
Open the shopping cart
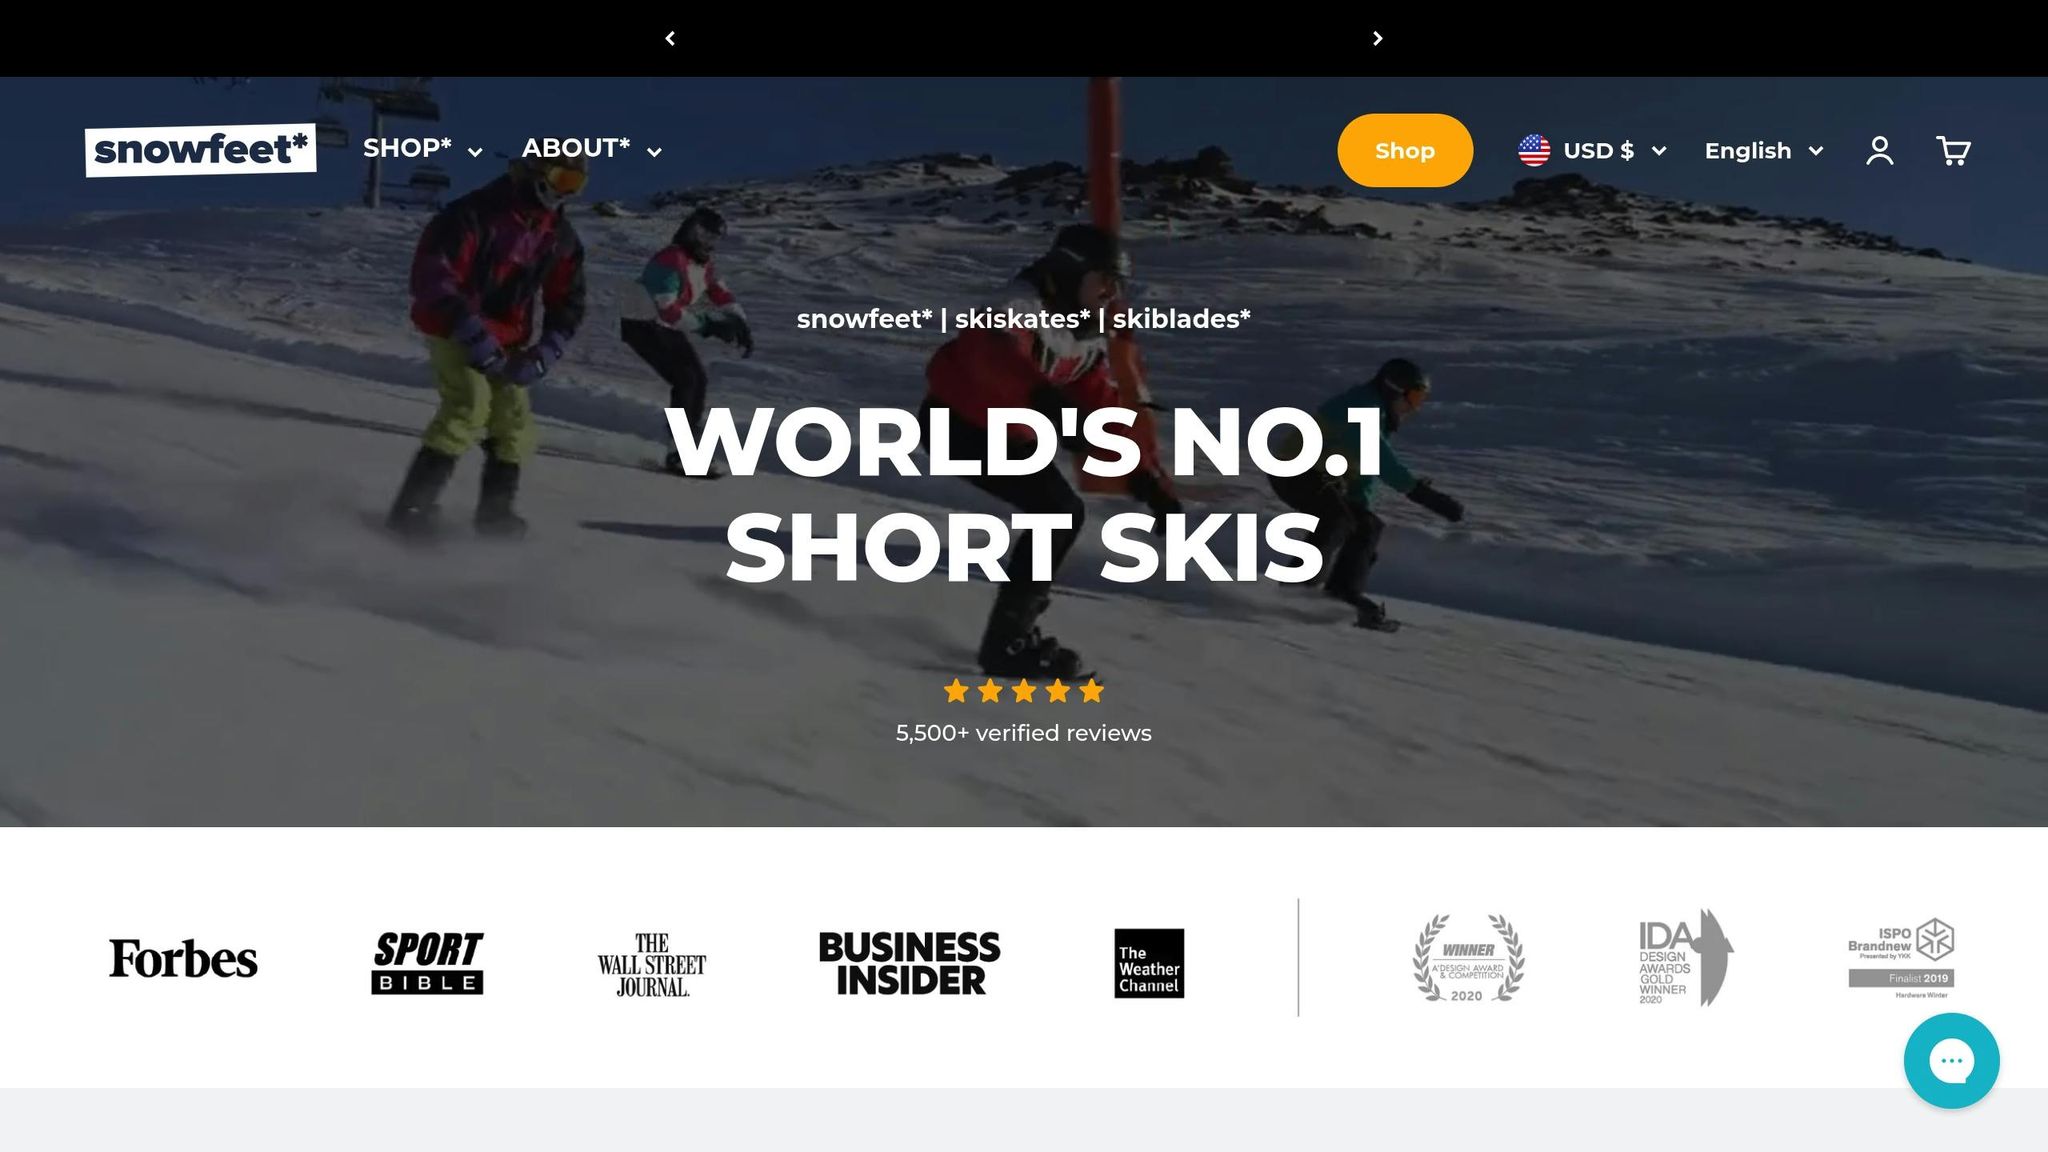tap(1953, 150)
